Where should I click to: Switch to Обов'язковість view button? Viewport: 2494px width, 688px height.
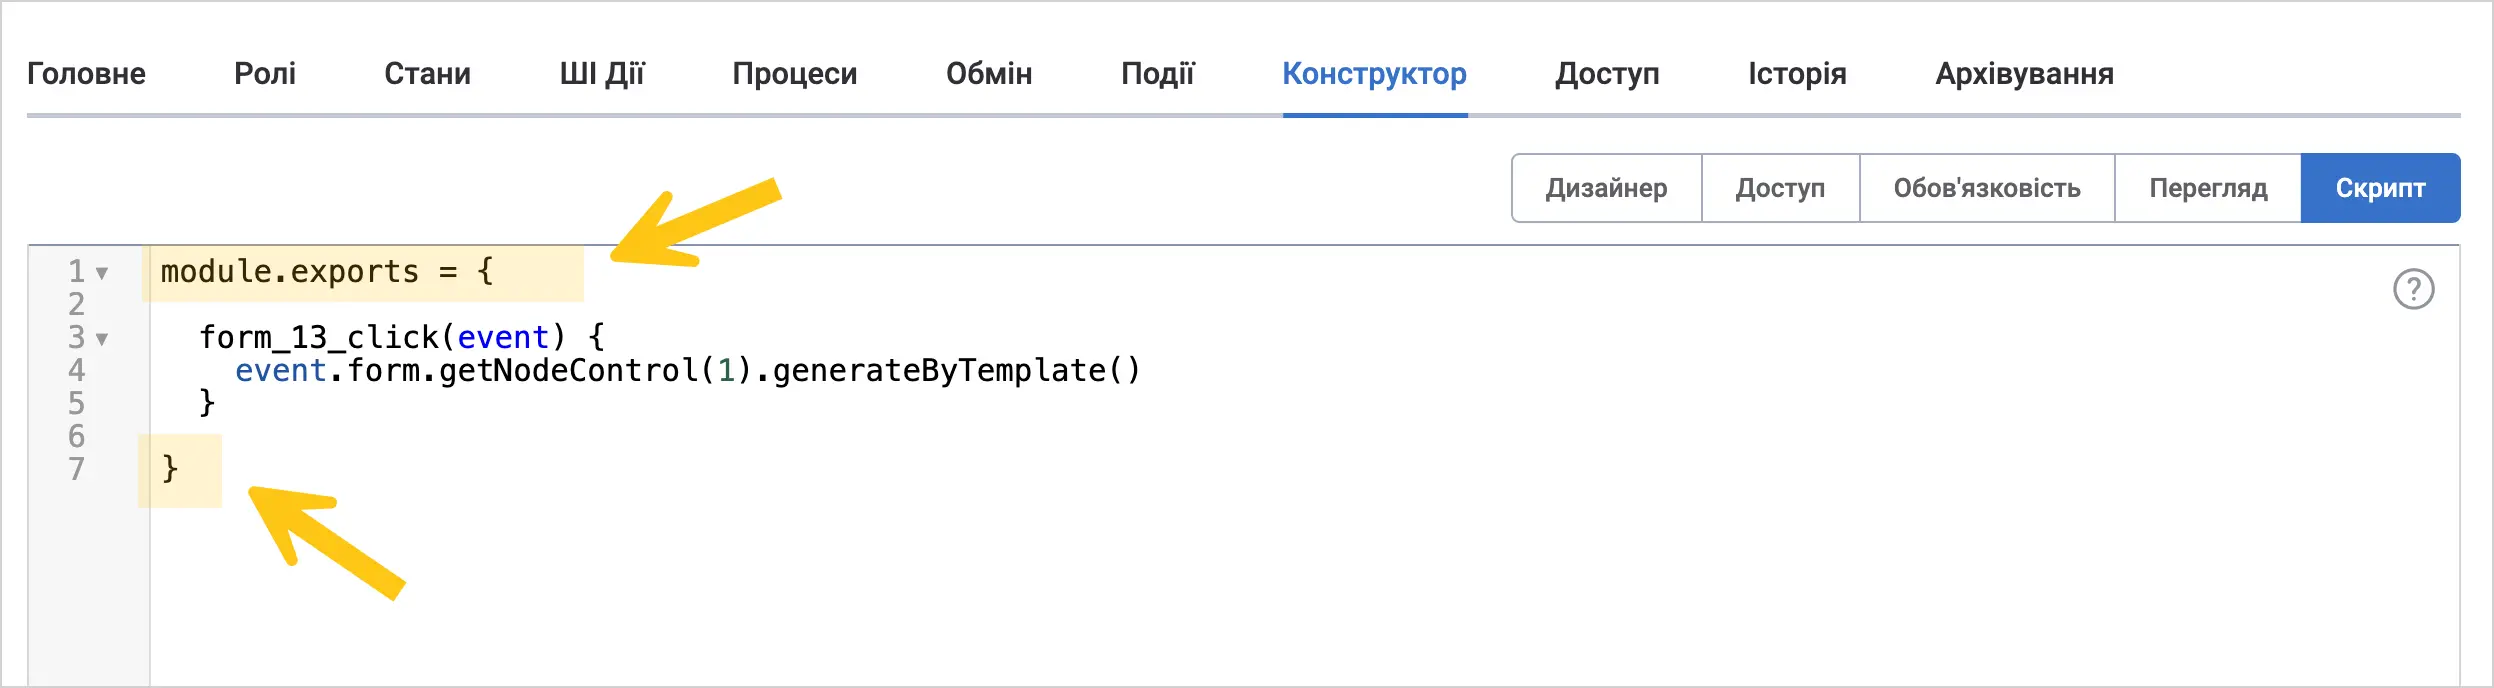point(1987,188)
